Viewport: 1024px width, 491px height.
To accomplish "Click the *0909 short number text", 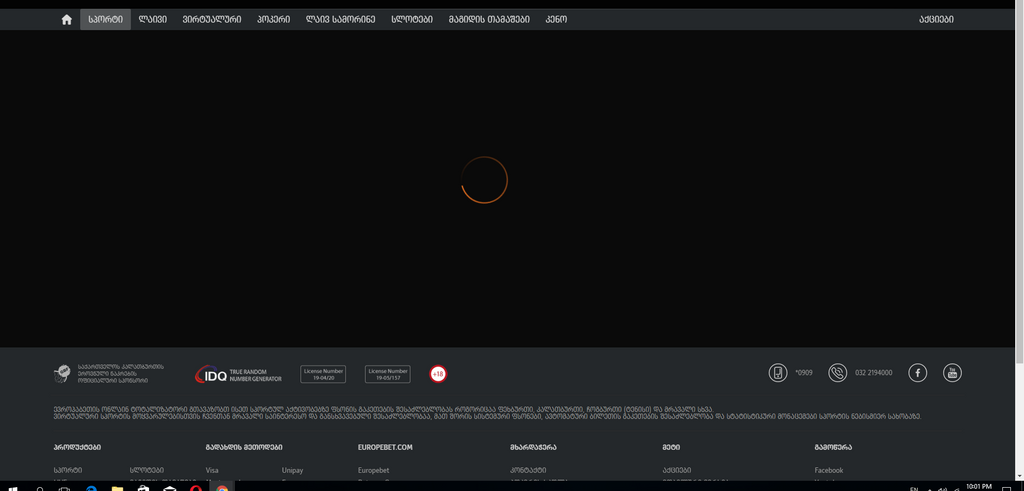I will pyautogui.click(x=804, y=373).
